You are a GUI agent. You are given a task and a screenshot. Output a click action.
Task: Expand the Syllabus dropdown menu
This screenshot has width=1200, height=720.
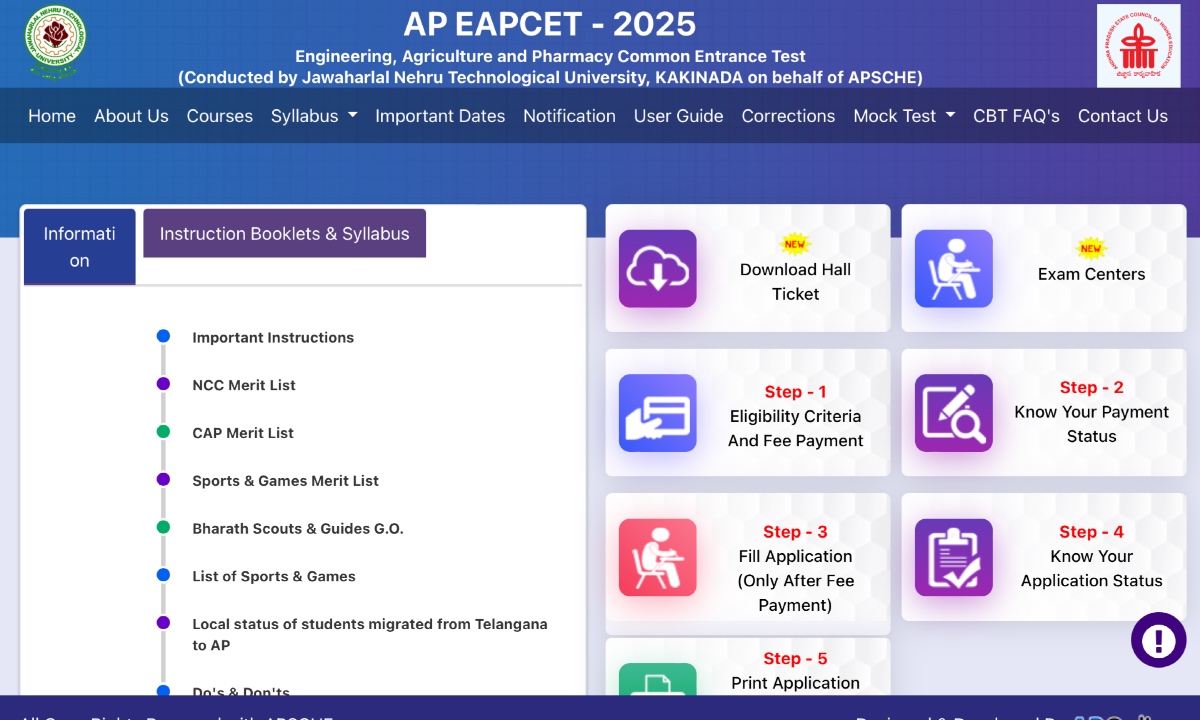point(314,116)
